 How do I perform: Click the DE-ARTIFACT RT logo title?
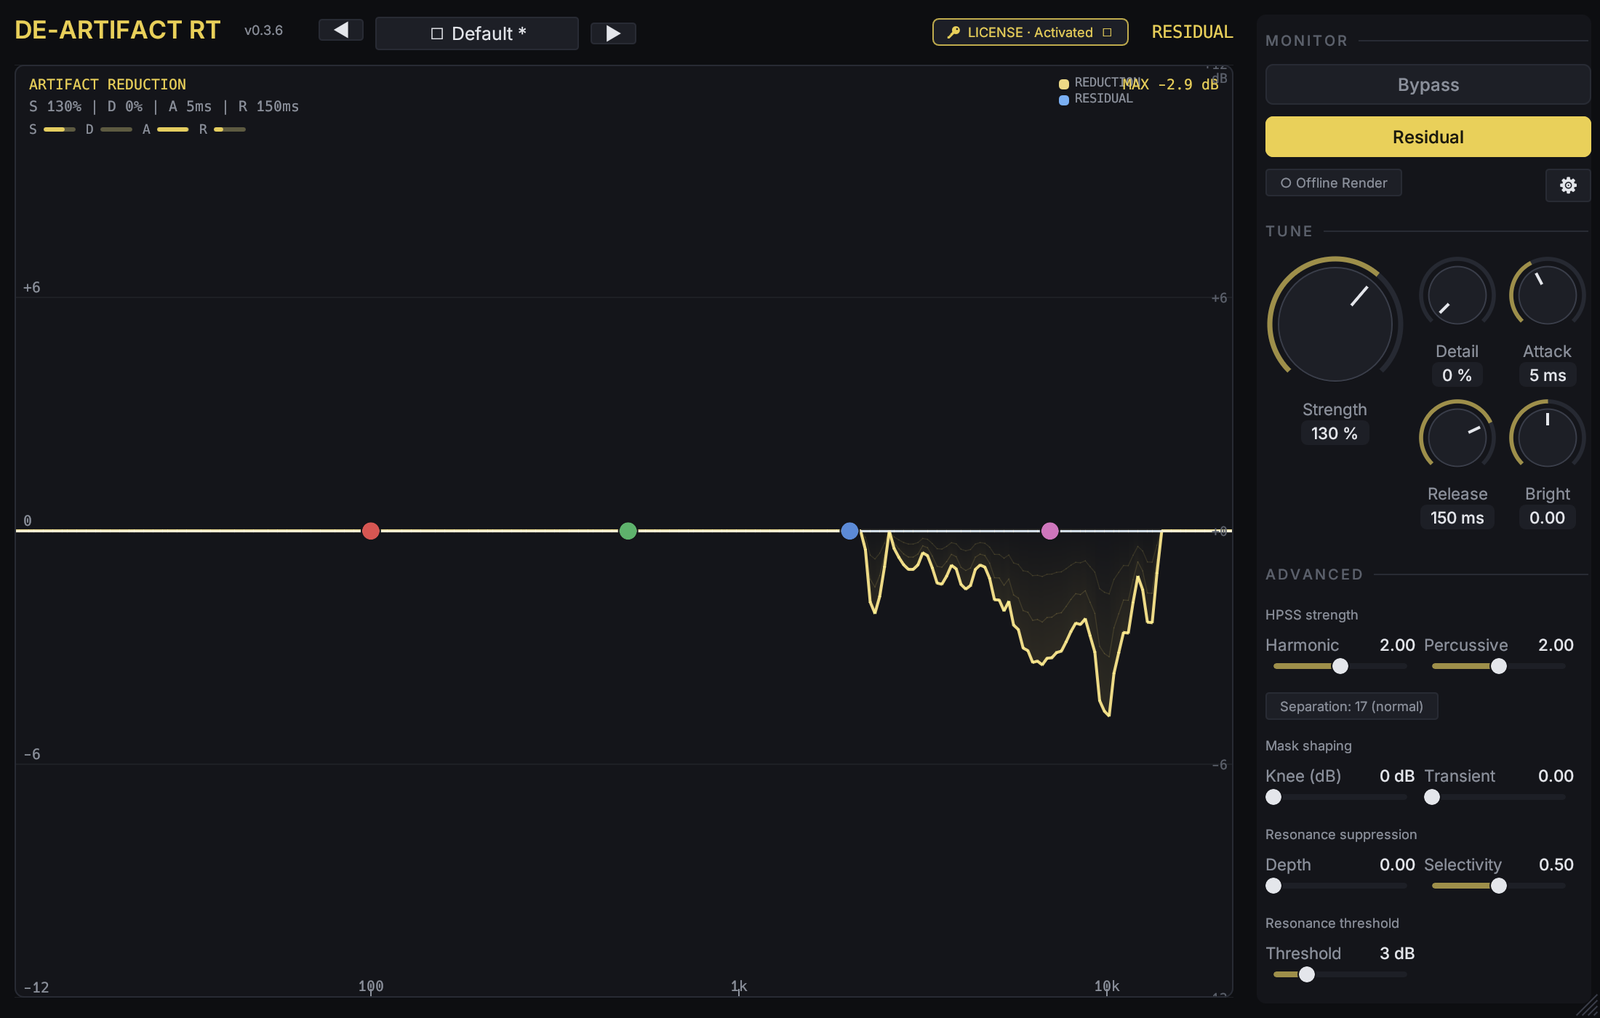(x=117, y=30)
